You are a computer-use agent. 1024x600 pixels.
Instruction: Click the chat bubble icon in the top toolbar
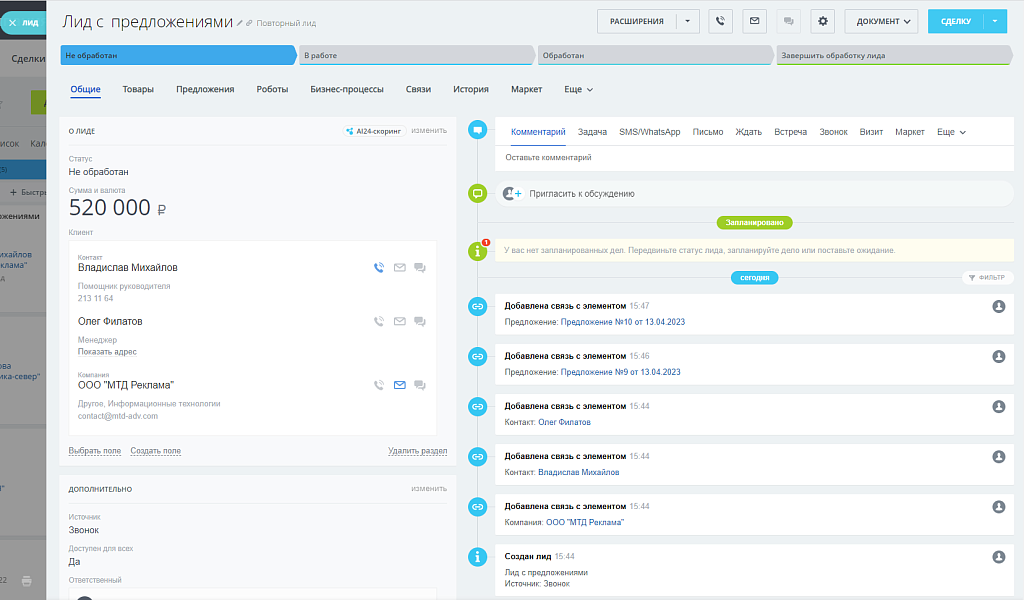pos(788,20)
